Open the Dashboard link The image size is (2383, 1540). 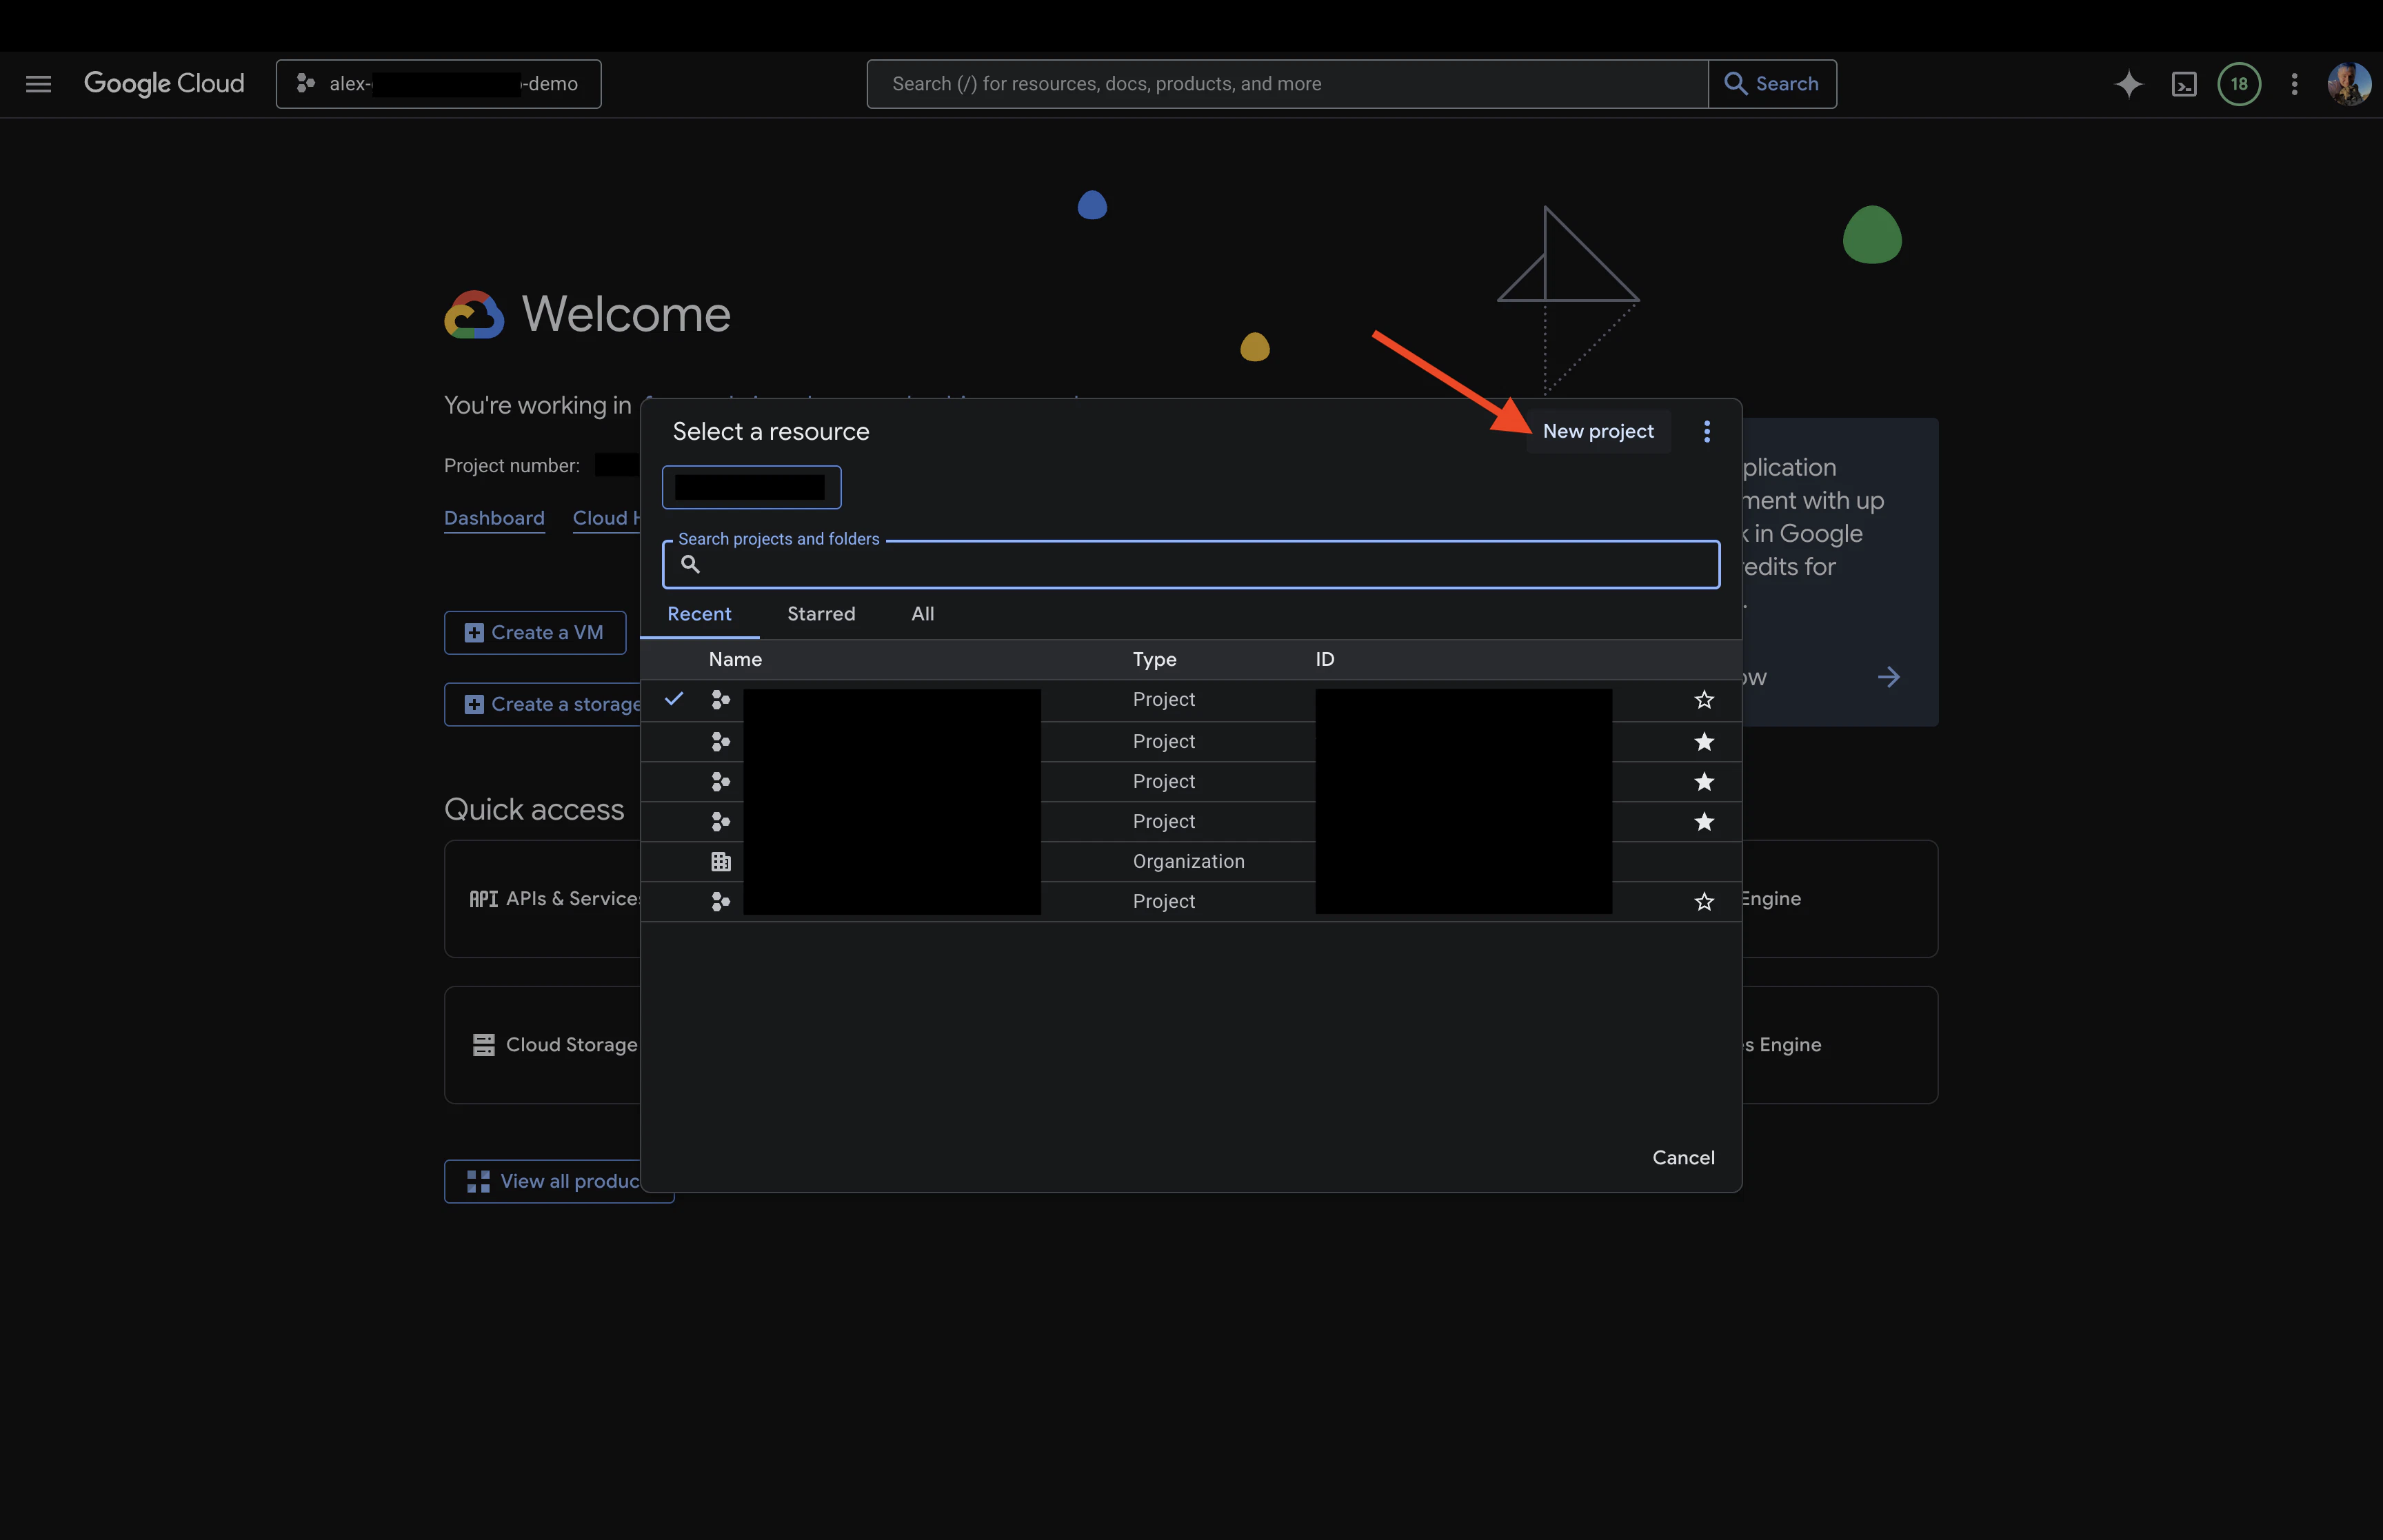494,518
